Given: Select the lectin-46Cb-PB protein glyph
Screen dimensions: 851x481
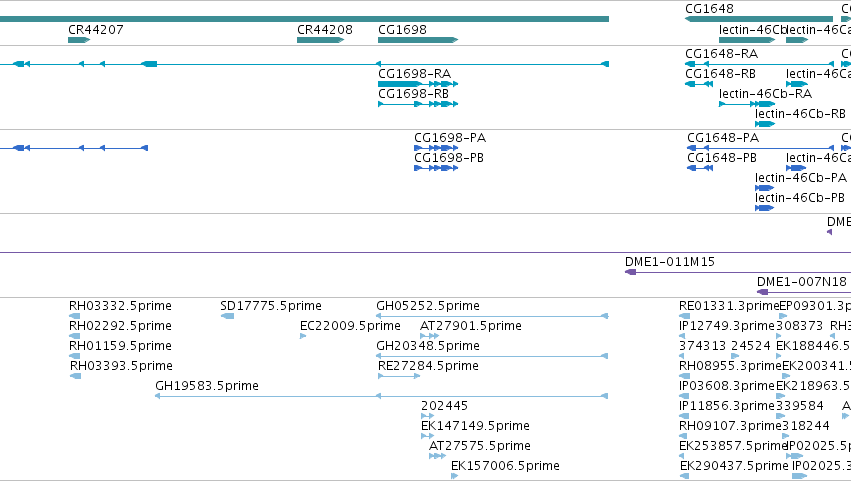Looking at the screenshot, I should tap(764, 208).
